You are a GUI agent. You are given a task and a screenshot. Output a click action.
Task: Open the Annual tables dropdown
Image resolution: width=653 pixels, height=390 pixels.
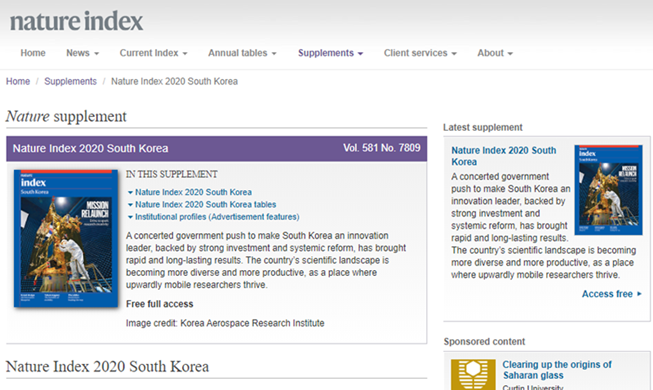click(242, 53)
